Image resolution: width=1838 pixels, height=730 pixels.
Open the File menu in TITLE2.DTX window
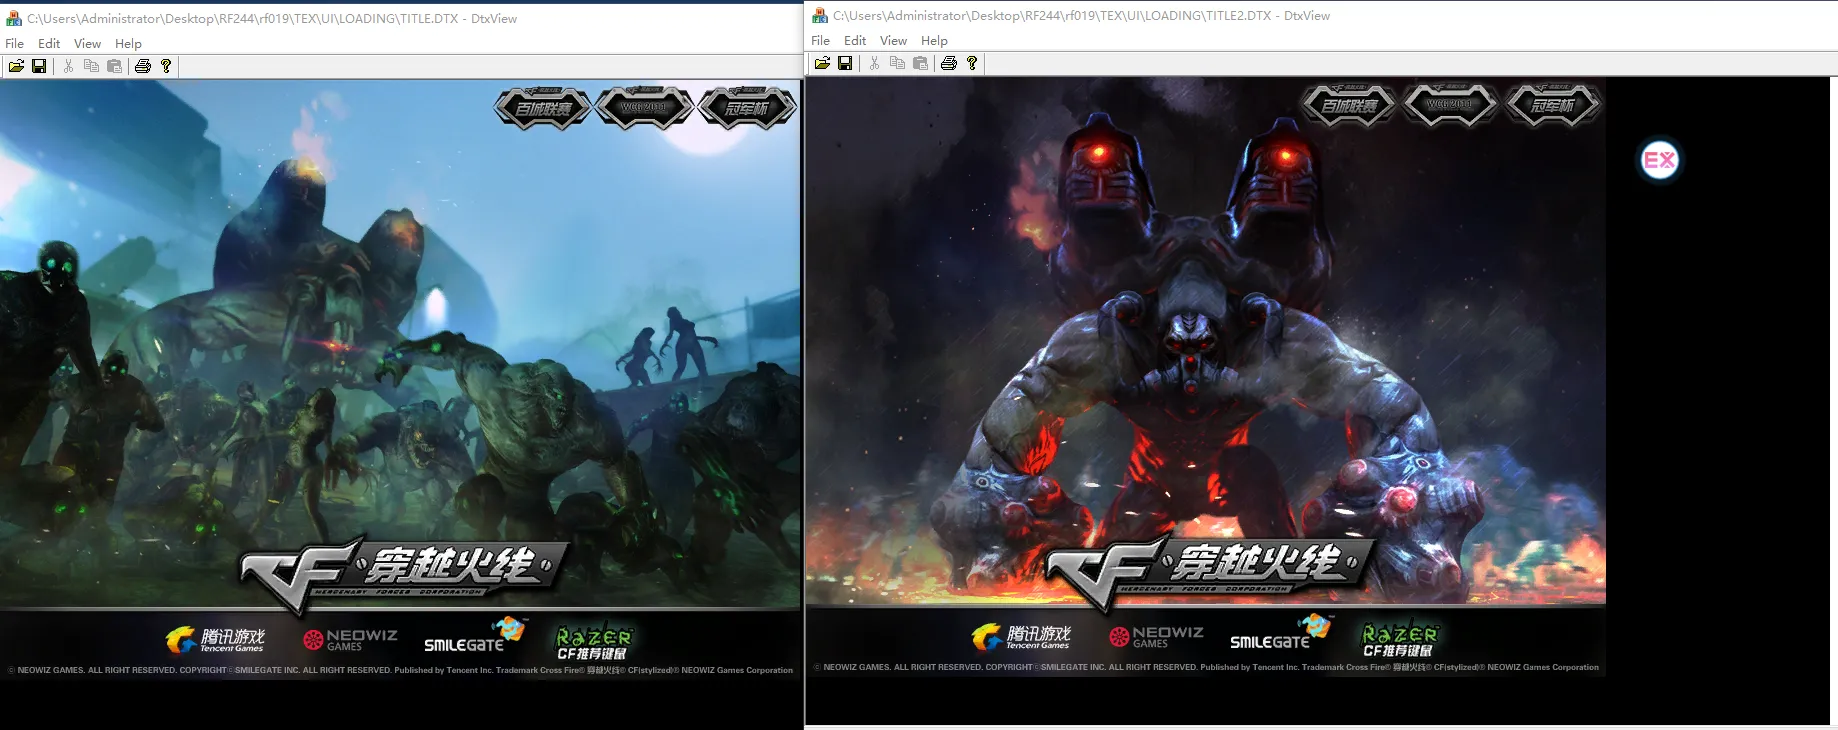pos(821,41)
